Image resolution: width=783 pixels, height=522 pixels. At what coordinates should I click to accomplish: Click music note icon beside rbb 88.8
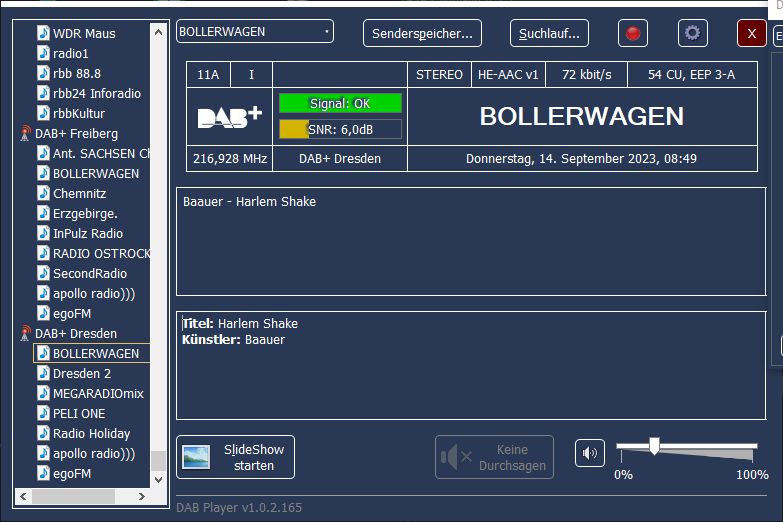point(43,73)
